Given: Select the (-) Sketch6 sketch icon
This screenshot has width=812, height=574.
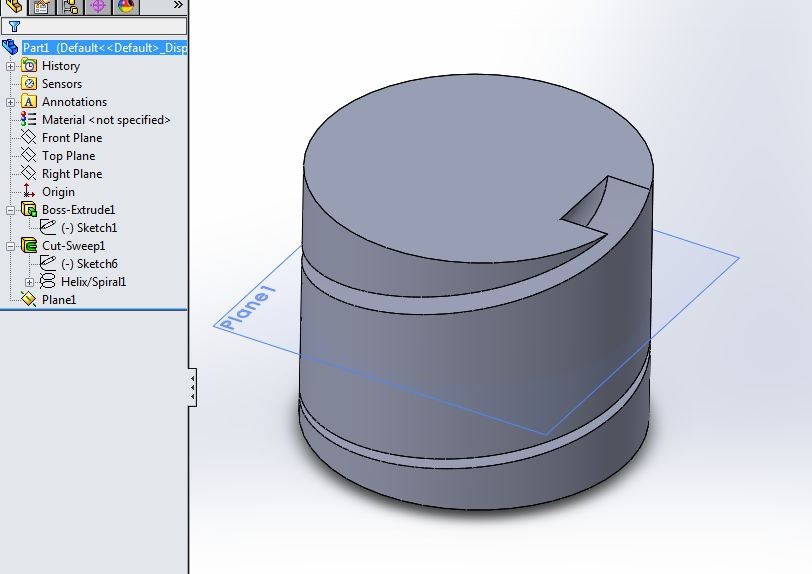Looking at the screenshot, I should pyautogui.click(x=48, y=263).
